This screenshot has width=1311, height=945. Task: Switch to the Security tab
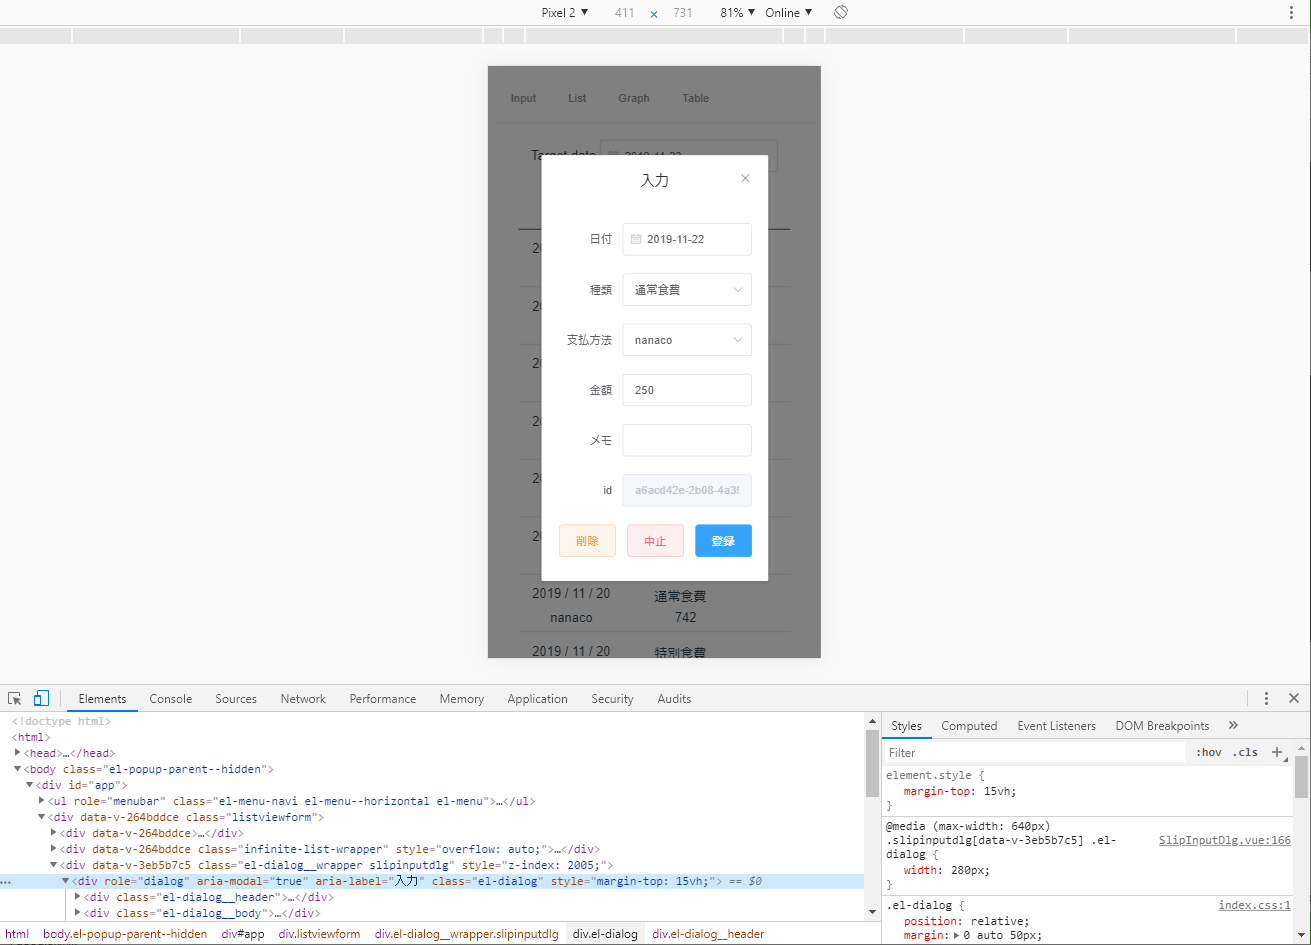point(612,699)
